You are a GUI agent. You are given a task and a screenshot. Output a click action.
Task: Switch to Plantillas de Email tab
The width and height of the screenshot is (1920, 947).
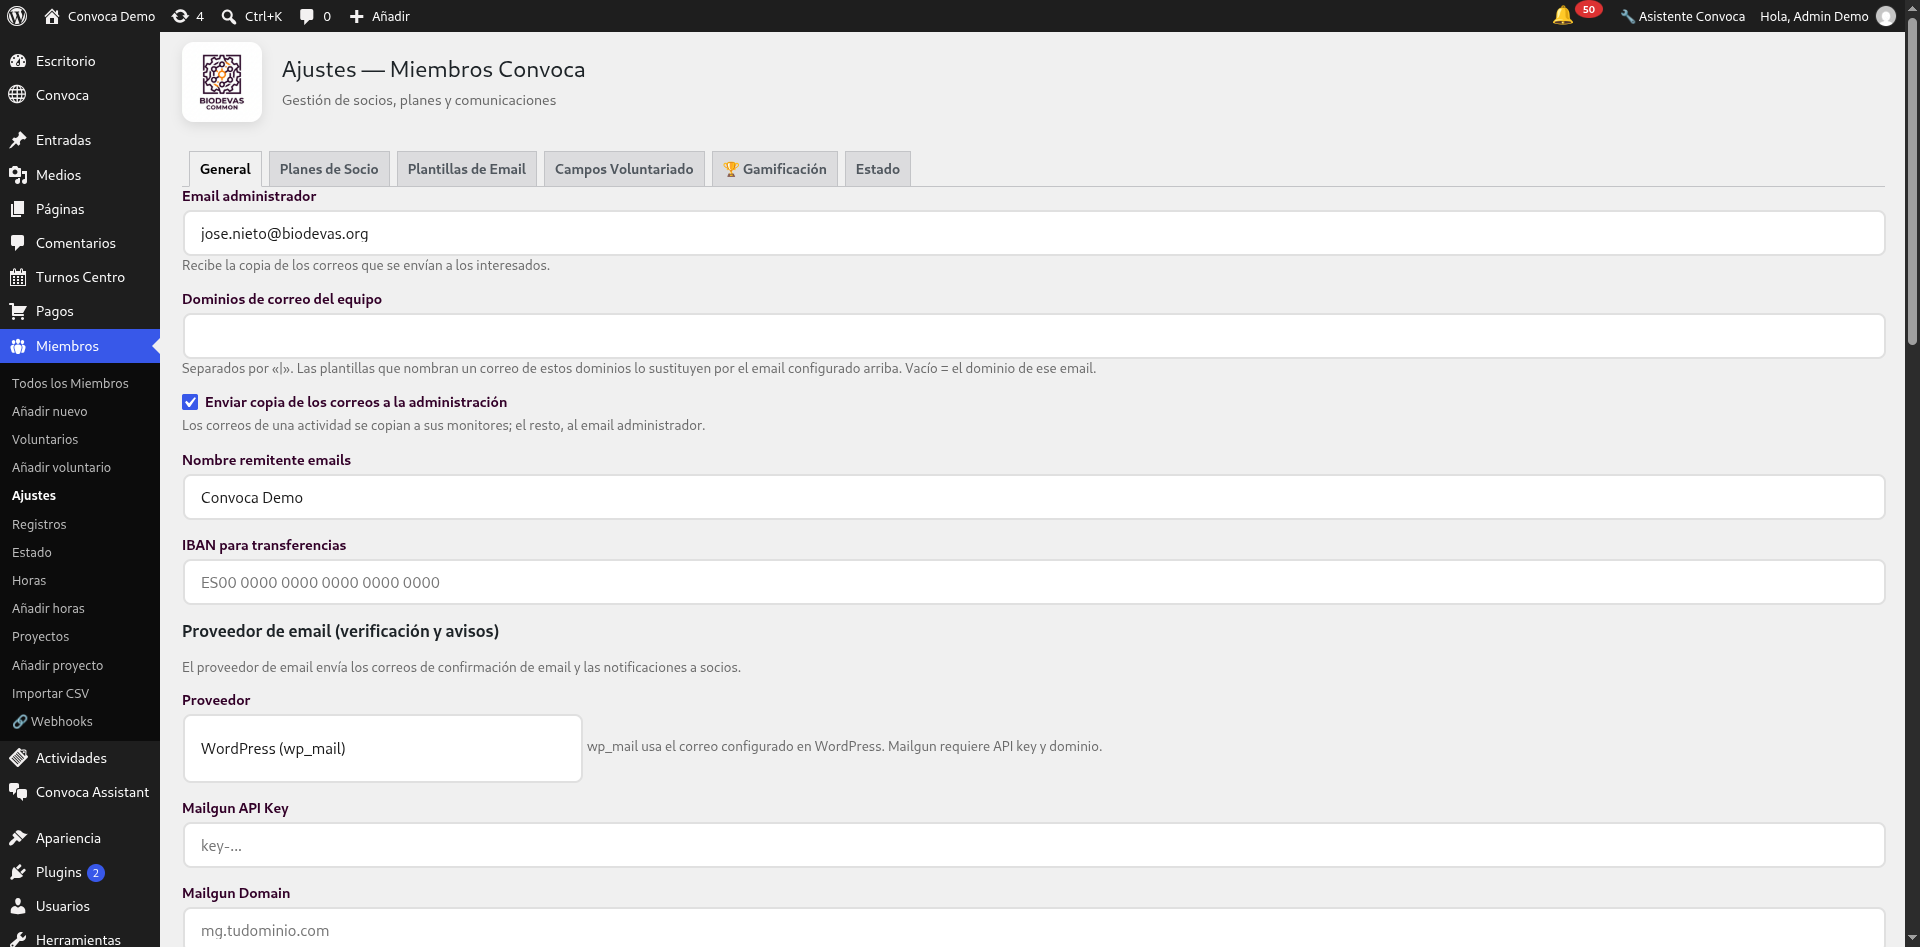(x=467, y=169)
